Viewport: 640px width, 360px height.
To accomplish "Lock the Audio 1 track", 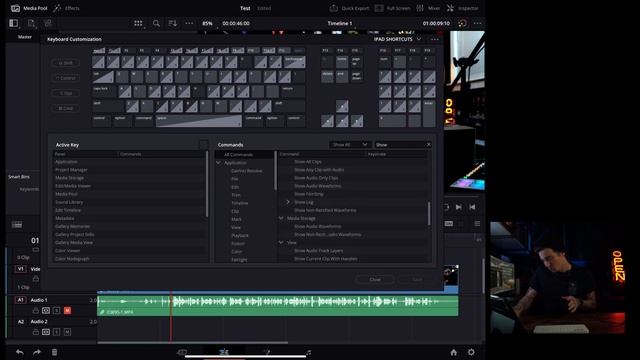I will click(36, 311).
